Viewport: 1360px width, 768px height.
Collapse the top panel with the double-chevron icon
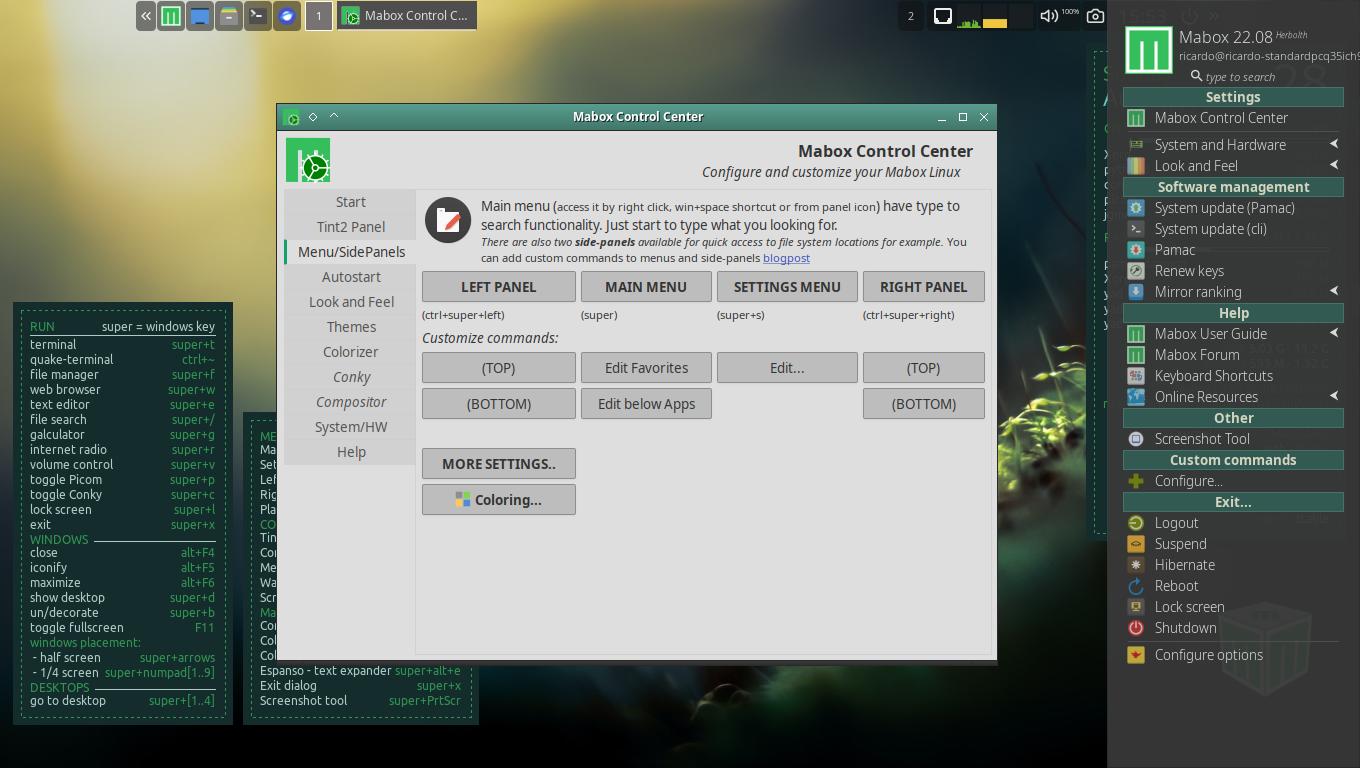146,16
